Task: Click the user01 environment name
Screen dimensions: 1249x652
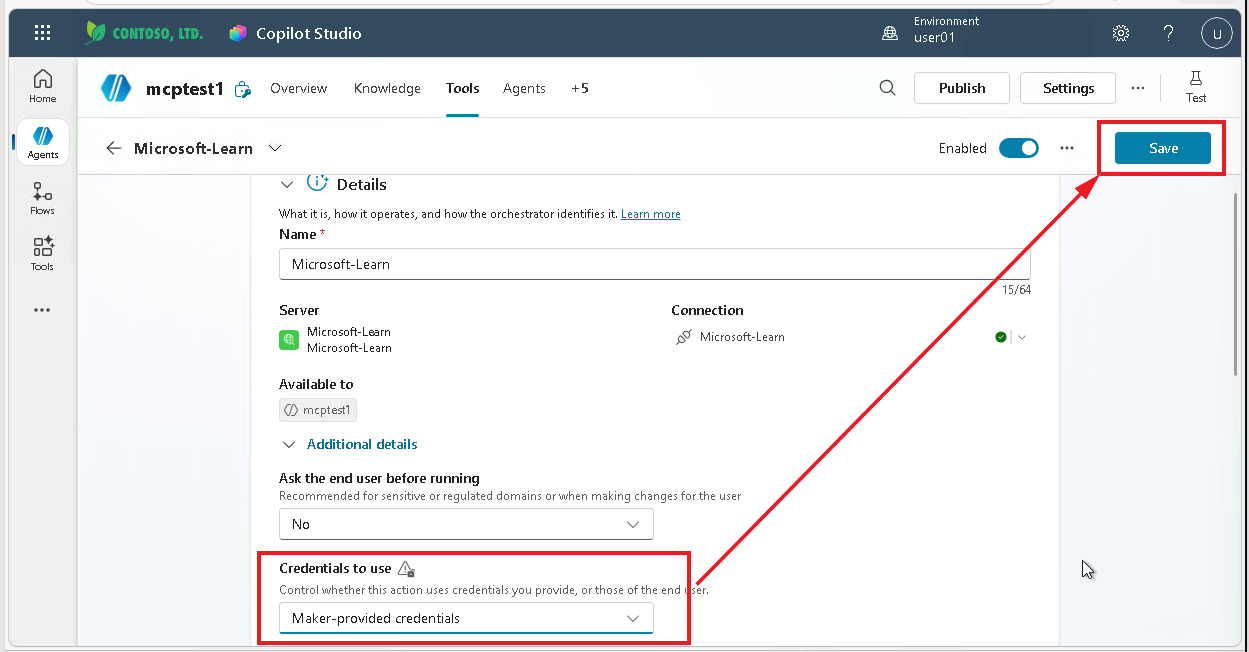Action: 935,38
